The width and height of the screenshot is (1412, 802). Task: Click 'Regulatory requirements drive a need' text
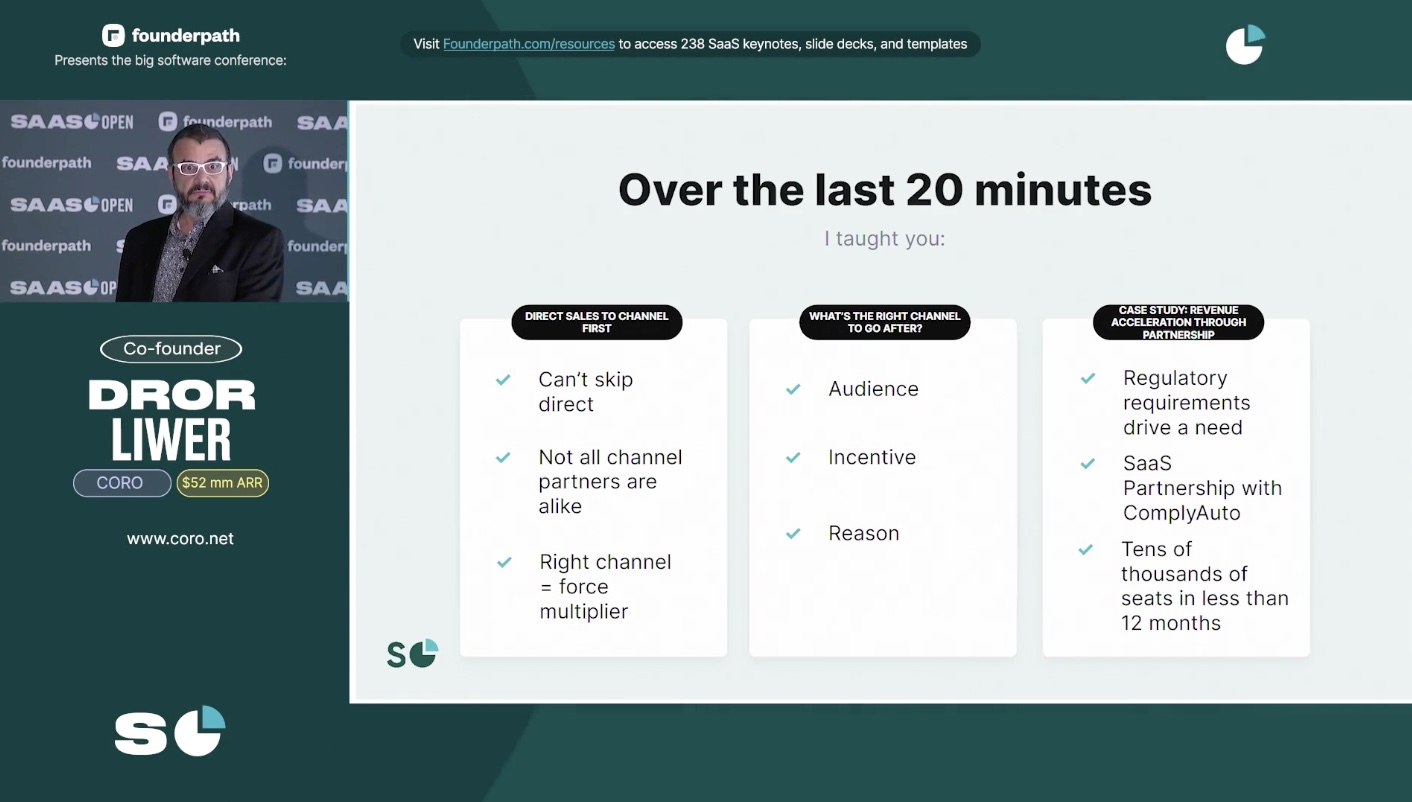pyautogui.click(x=1186, y=403)
